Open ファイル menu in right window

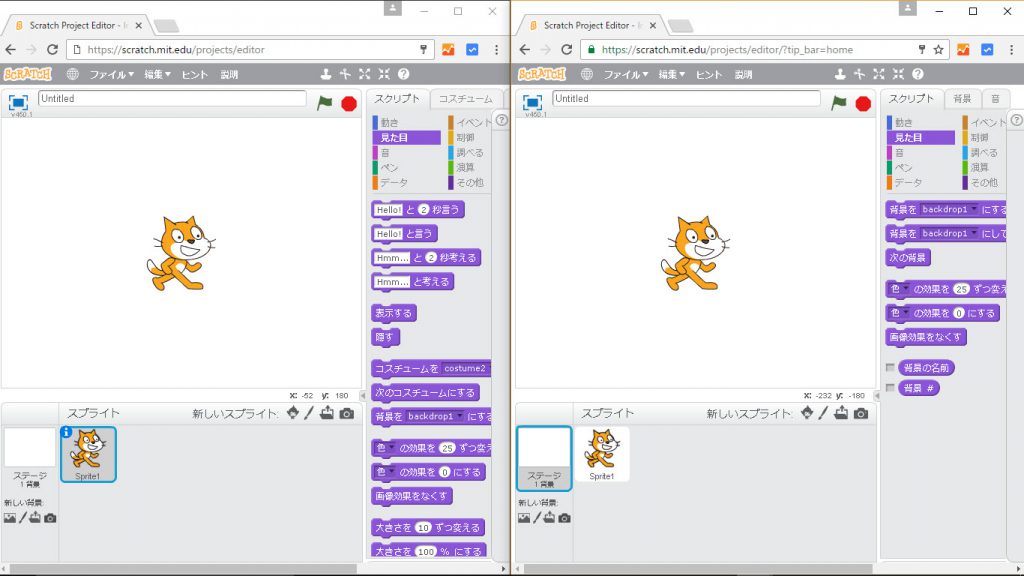pyautogui.click(x=625, y=74)
